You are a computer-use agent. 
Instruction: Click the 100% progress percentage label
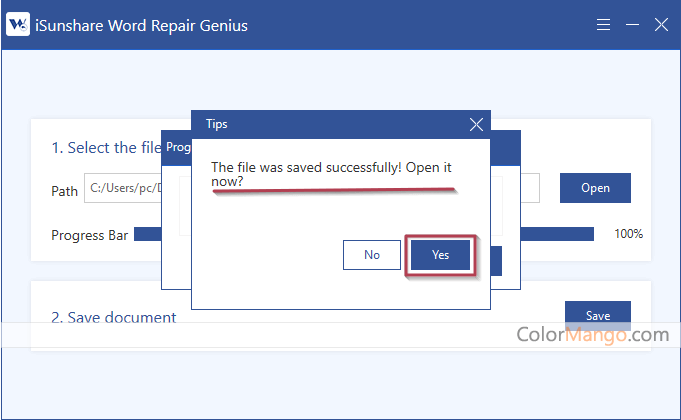pos(628,234)
